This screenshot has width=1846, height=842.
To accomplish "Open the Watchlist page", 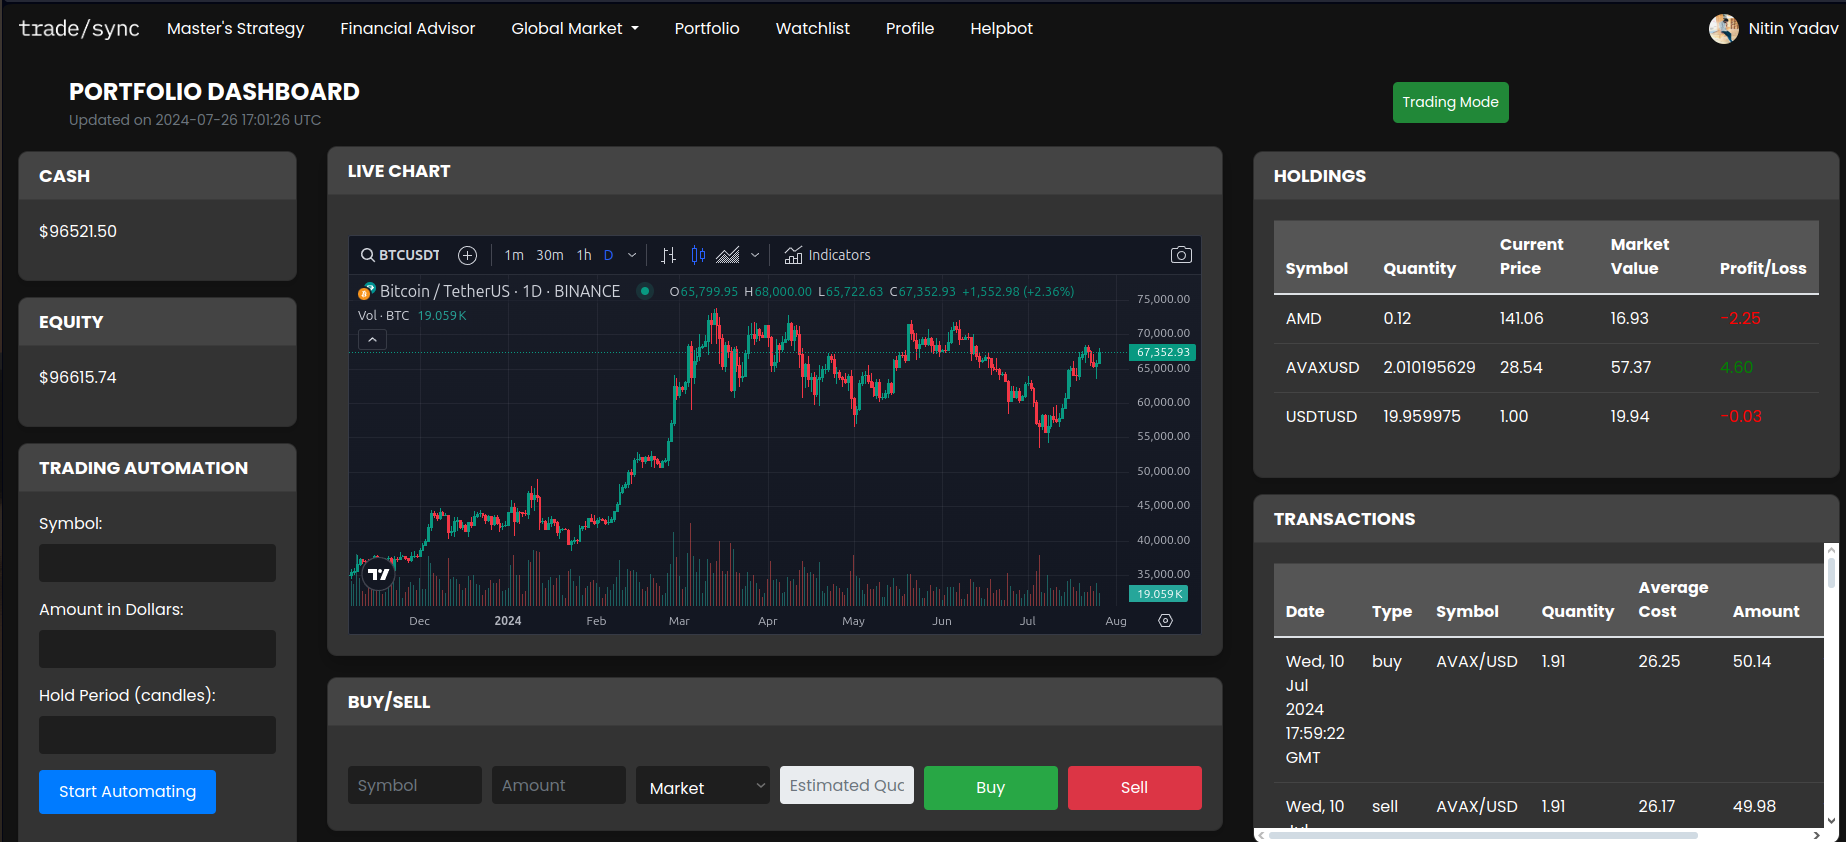I will (812, 28).
